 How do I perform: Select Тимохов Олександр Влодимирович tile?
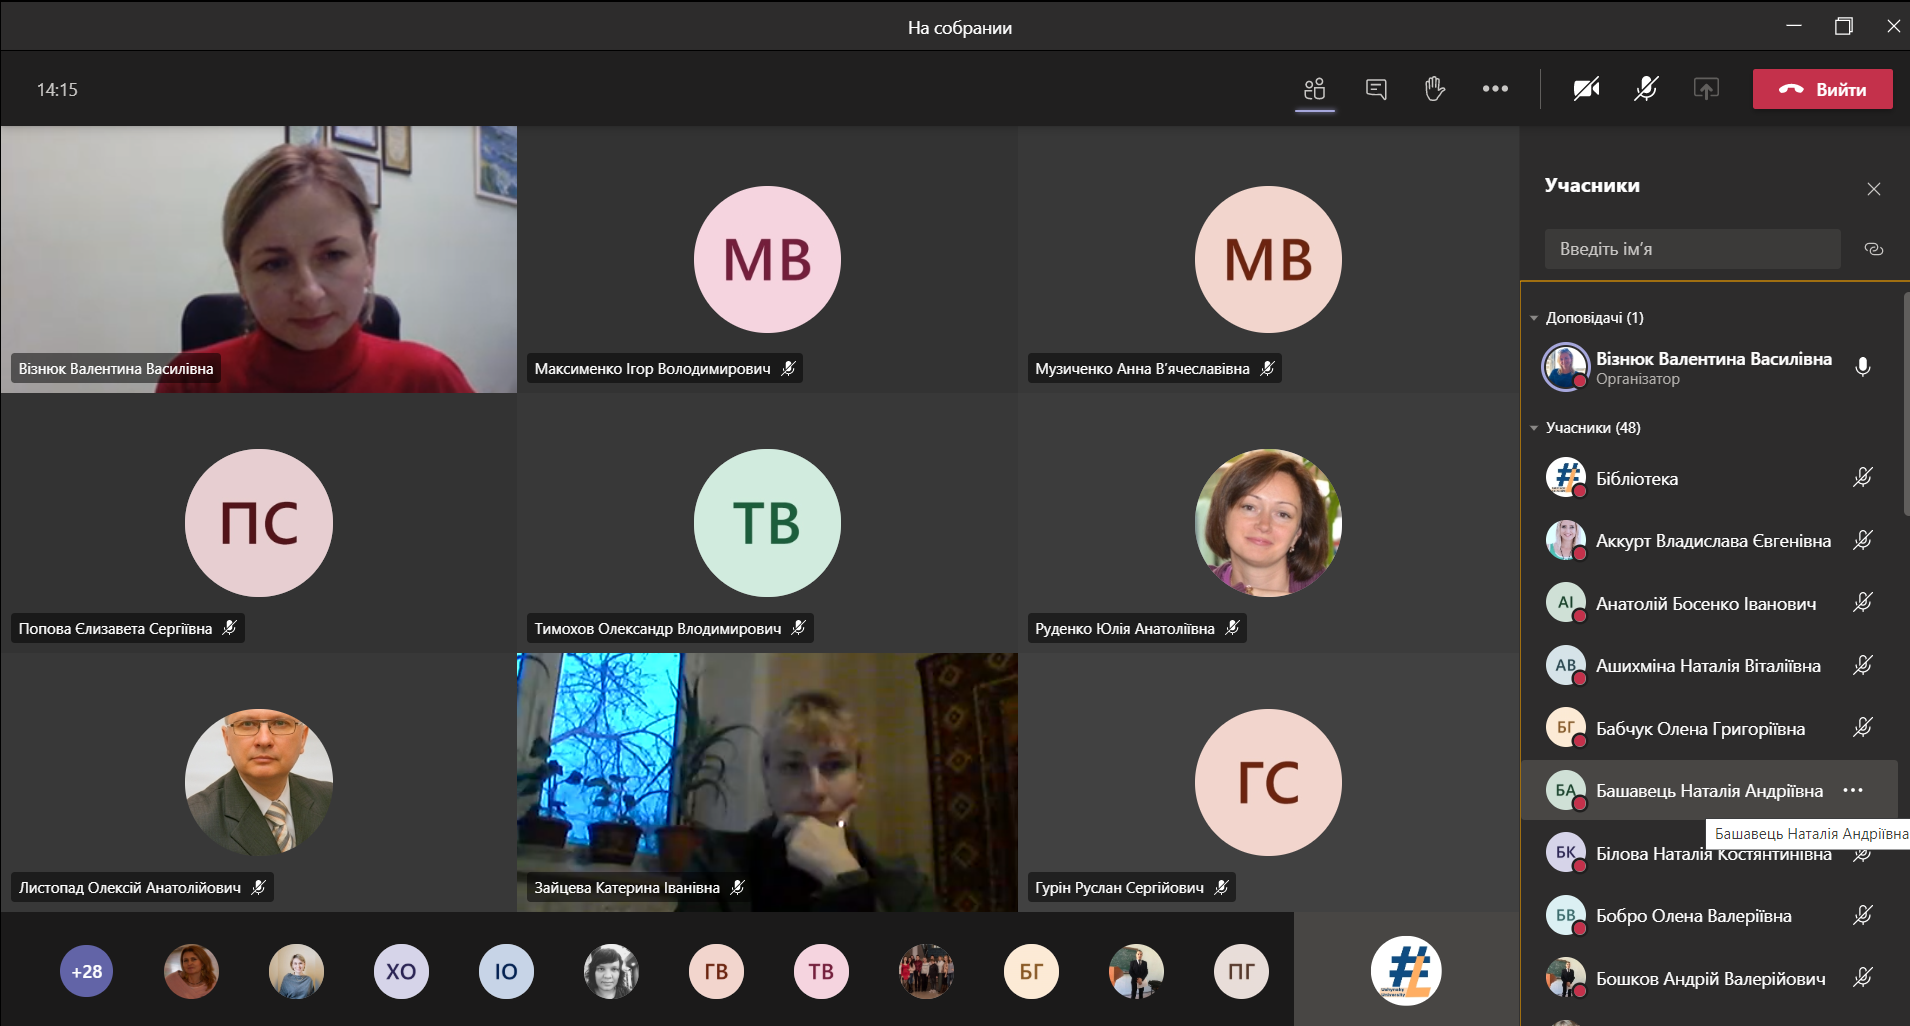click(x=767, y=523)
